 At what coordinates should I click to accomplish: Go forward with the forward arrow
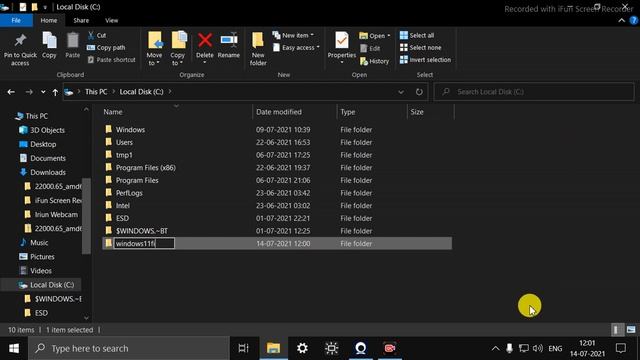[x=29, y=92]
